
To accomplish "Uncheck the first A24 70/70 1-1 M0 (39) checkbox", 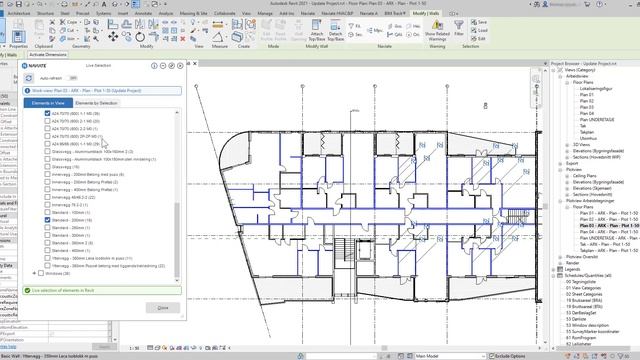I will point(47,113).
